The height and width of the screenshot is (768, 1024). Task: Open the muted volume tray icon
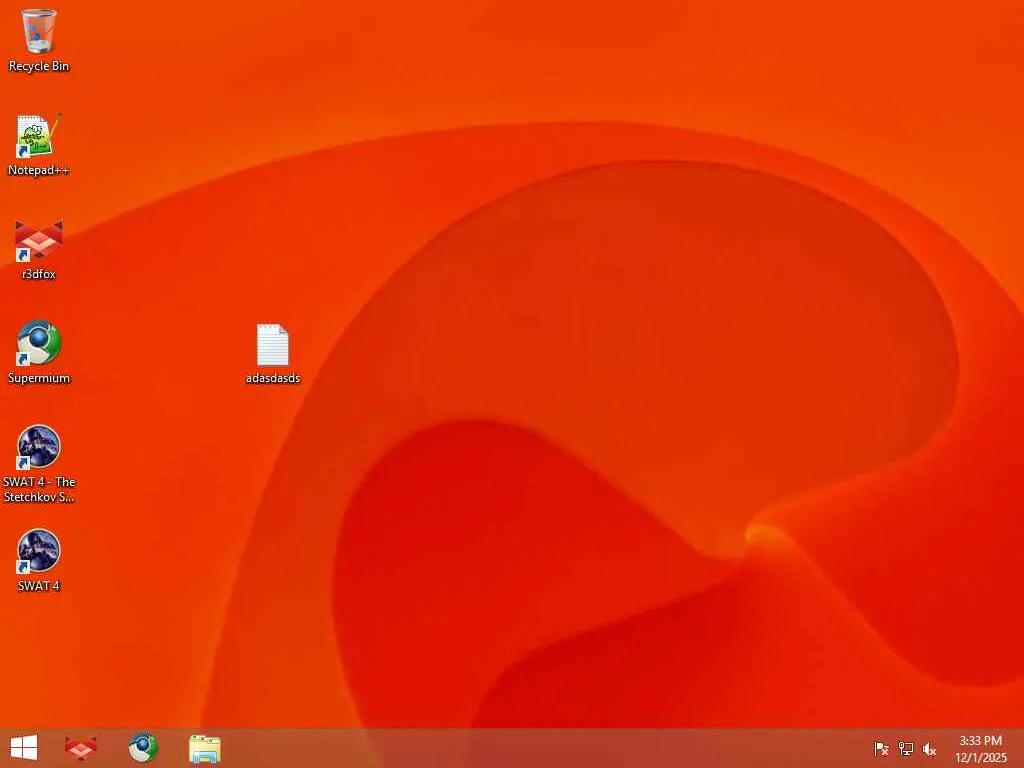coord(929,749)
